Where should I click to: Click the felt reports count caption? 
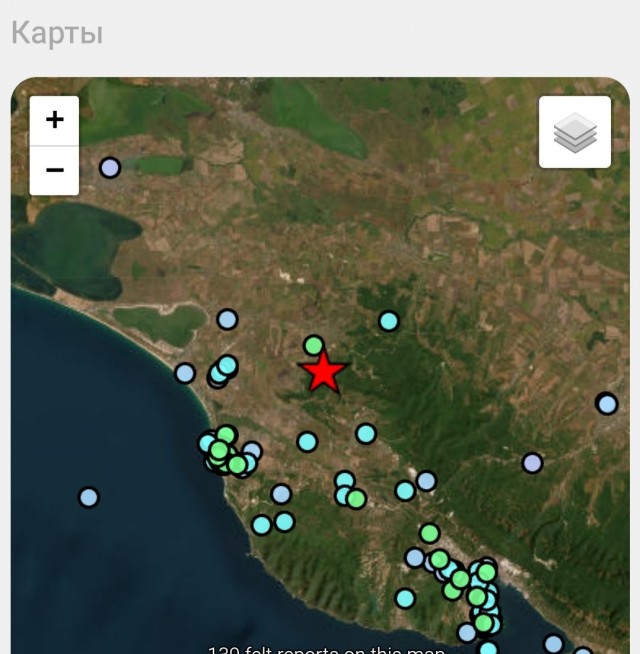coord(326,650)
